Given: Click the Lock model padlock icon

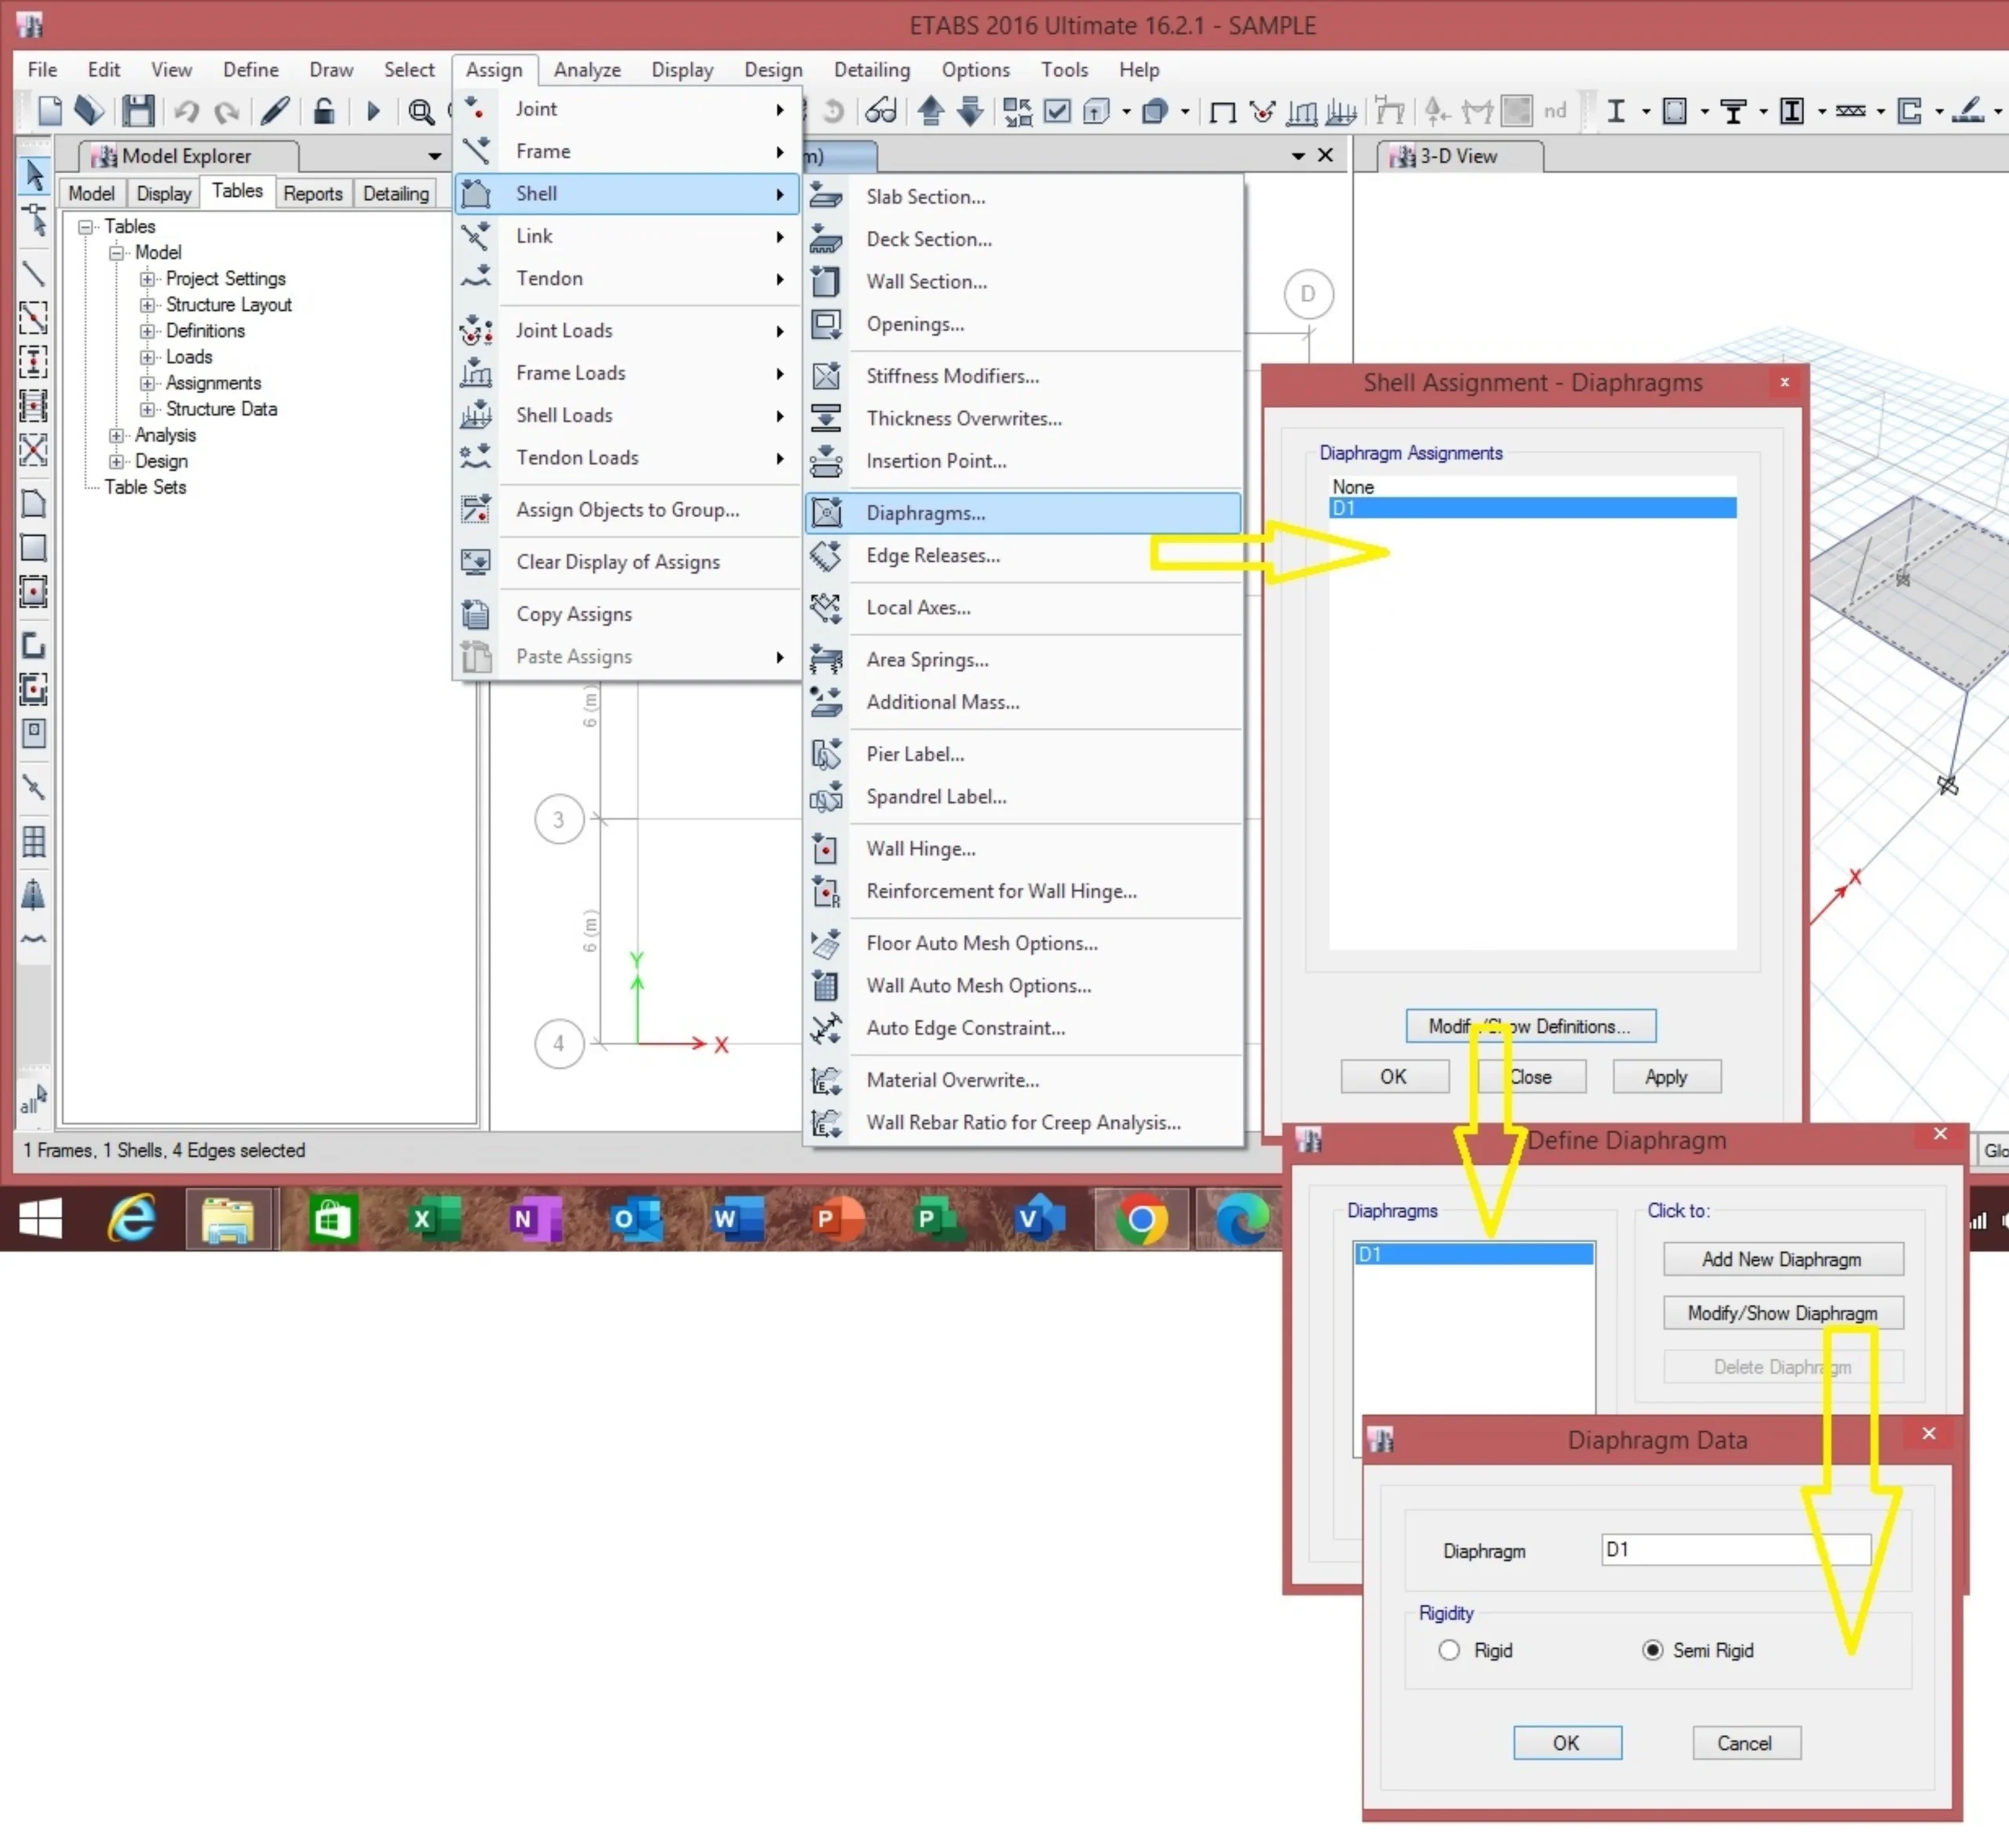Looking at the screenshot, I should 323,111.
